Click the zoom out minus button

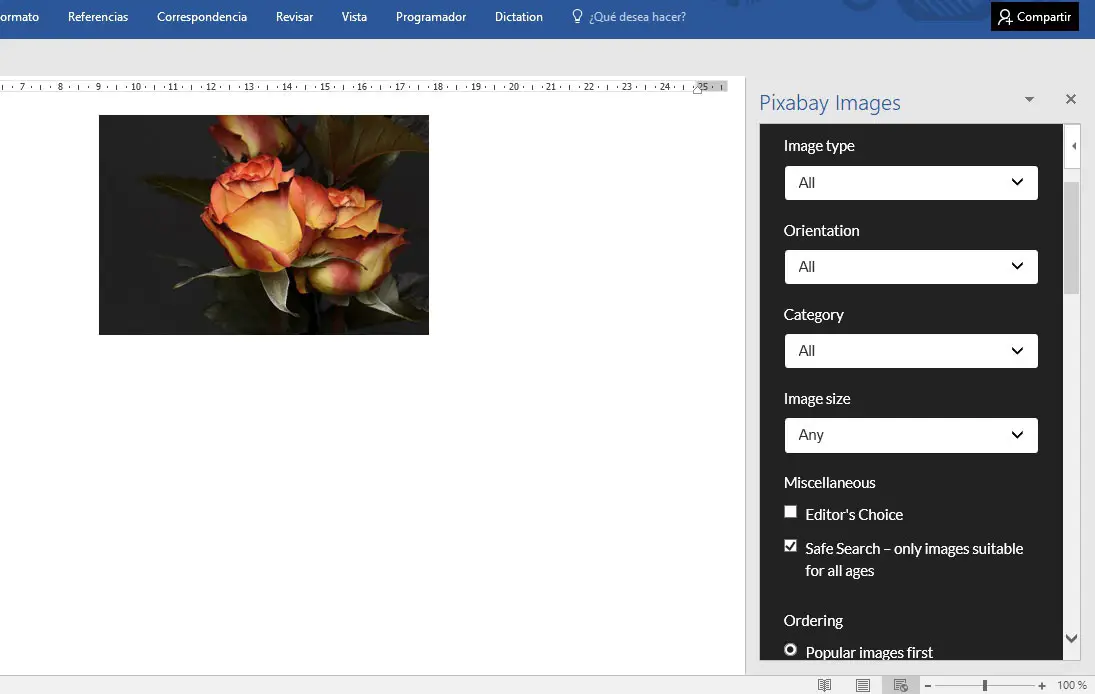point(928,686)
